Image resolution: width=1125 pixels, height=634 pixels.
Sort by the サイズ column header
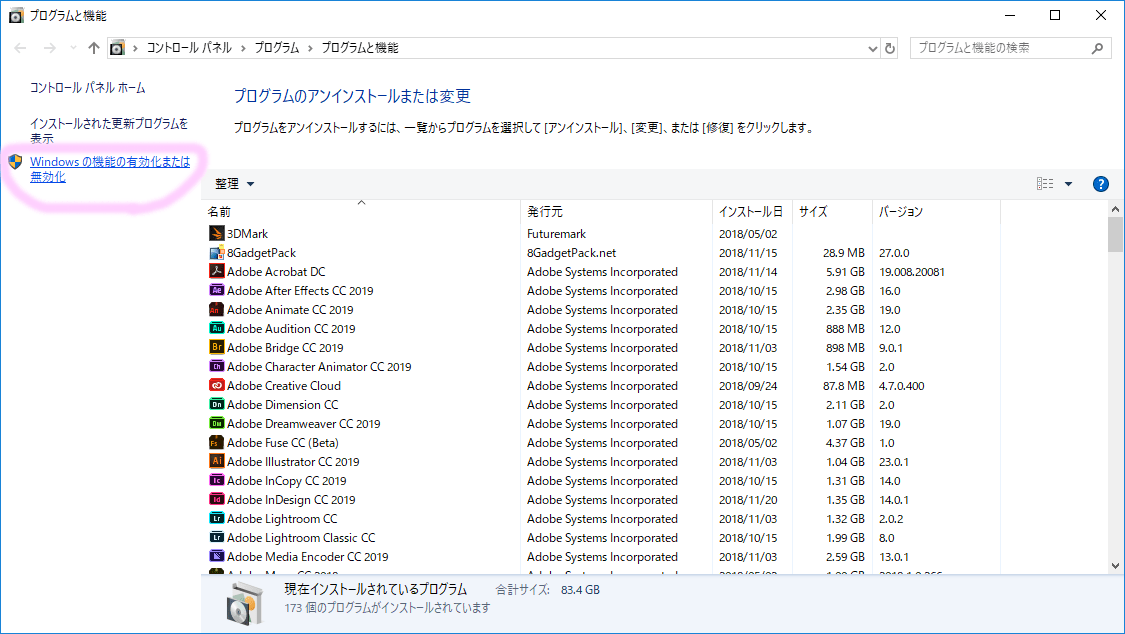tap(832, 212)
